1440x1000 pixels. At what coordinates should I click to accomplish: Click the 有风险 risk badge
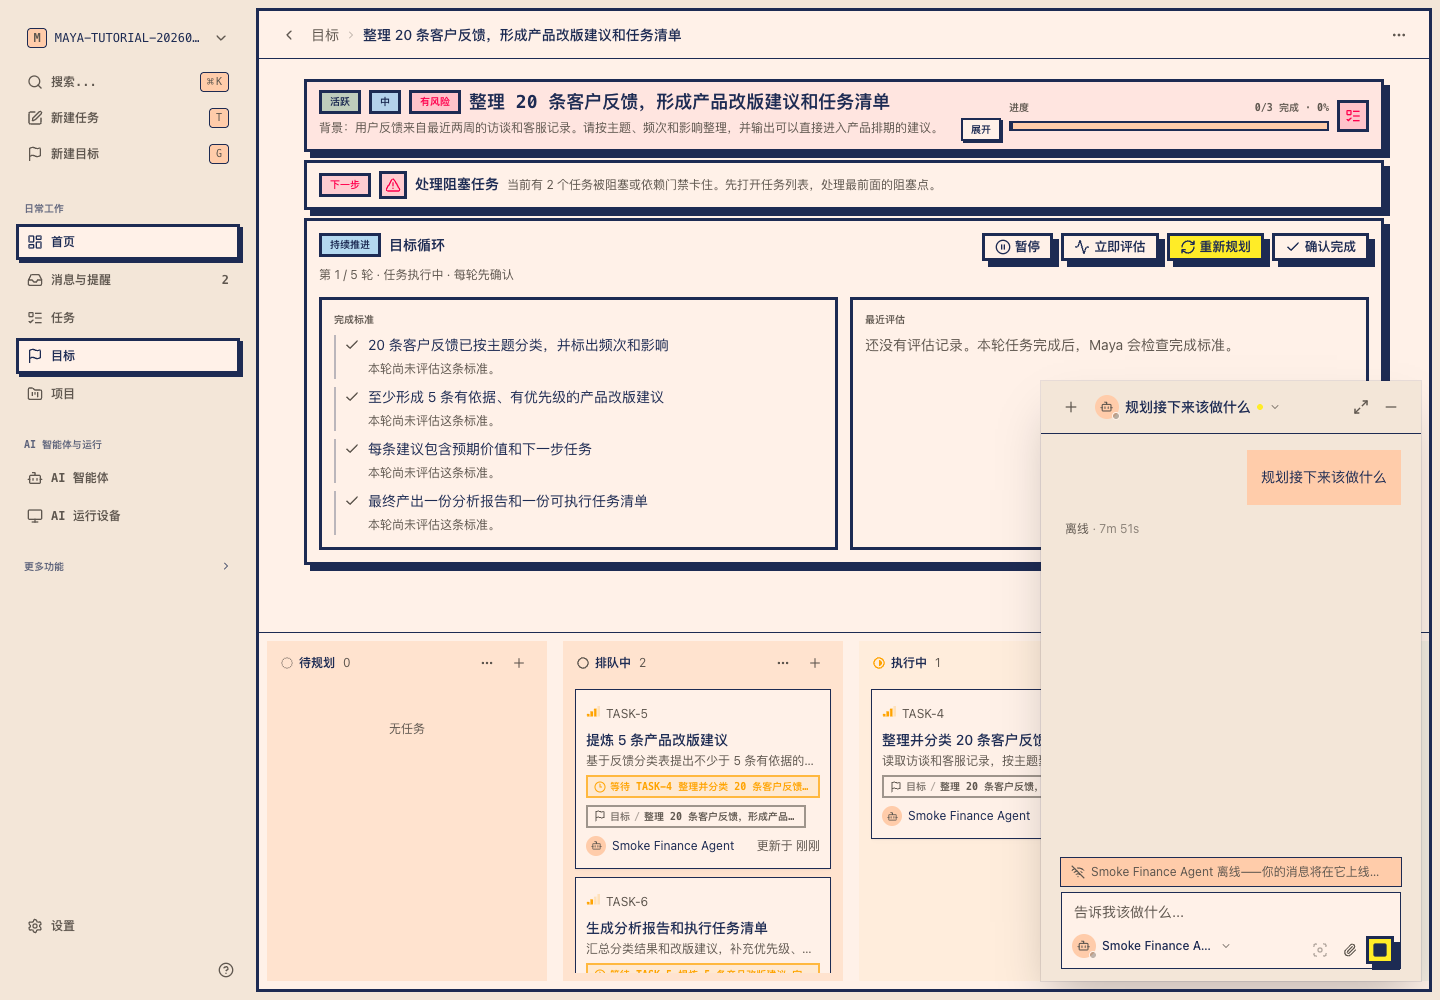(x=435, y=102)
